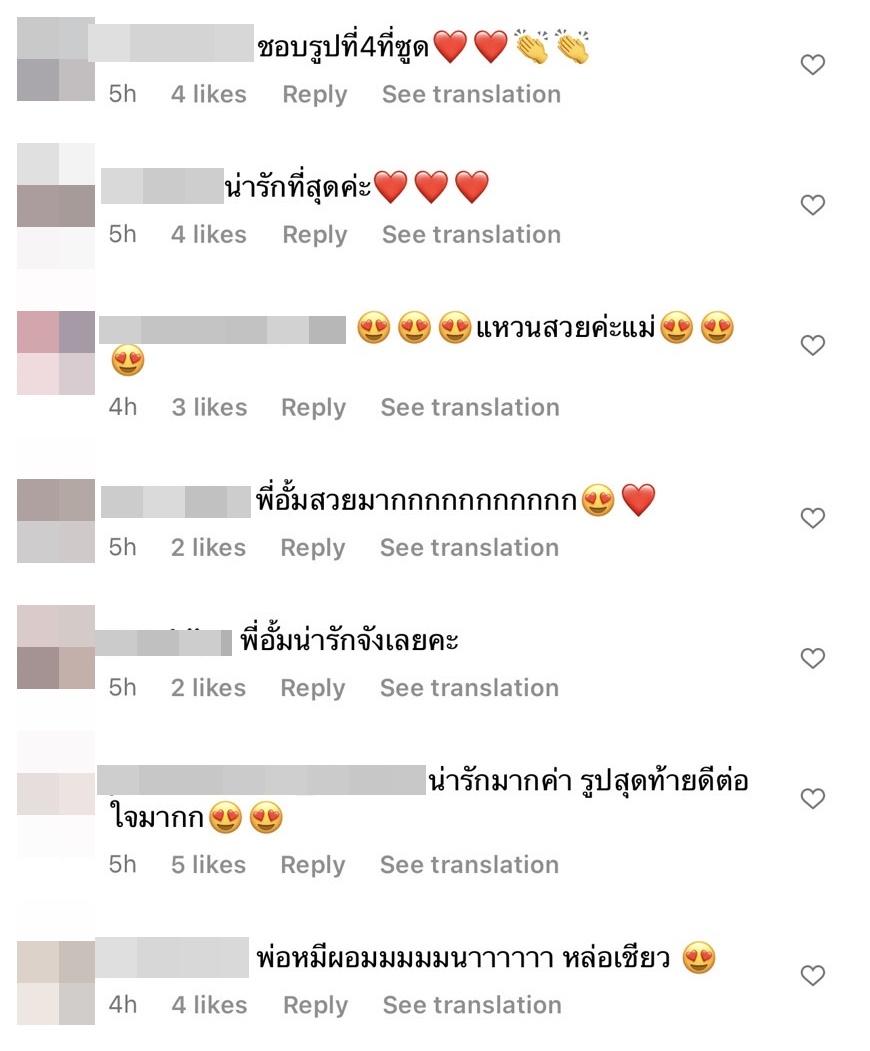Reply to the พ่อหมีผอม comment

tap(315, 1005)
